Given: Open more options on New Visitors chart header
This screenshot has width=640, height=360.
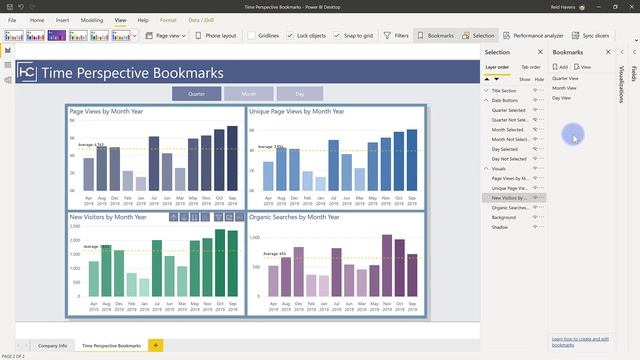Looking at the screenshot, I should [240, 217].
